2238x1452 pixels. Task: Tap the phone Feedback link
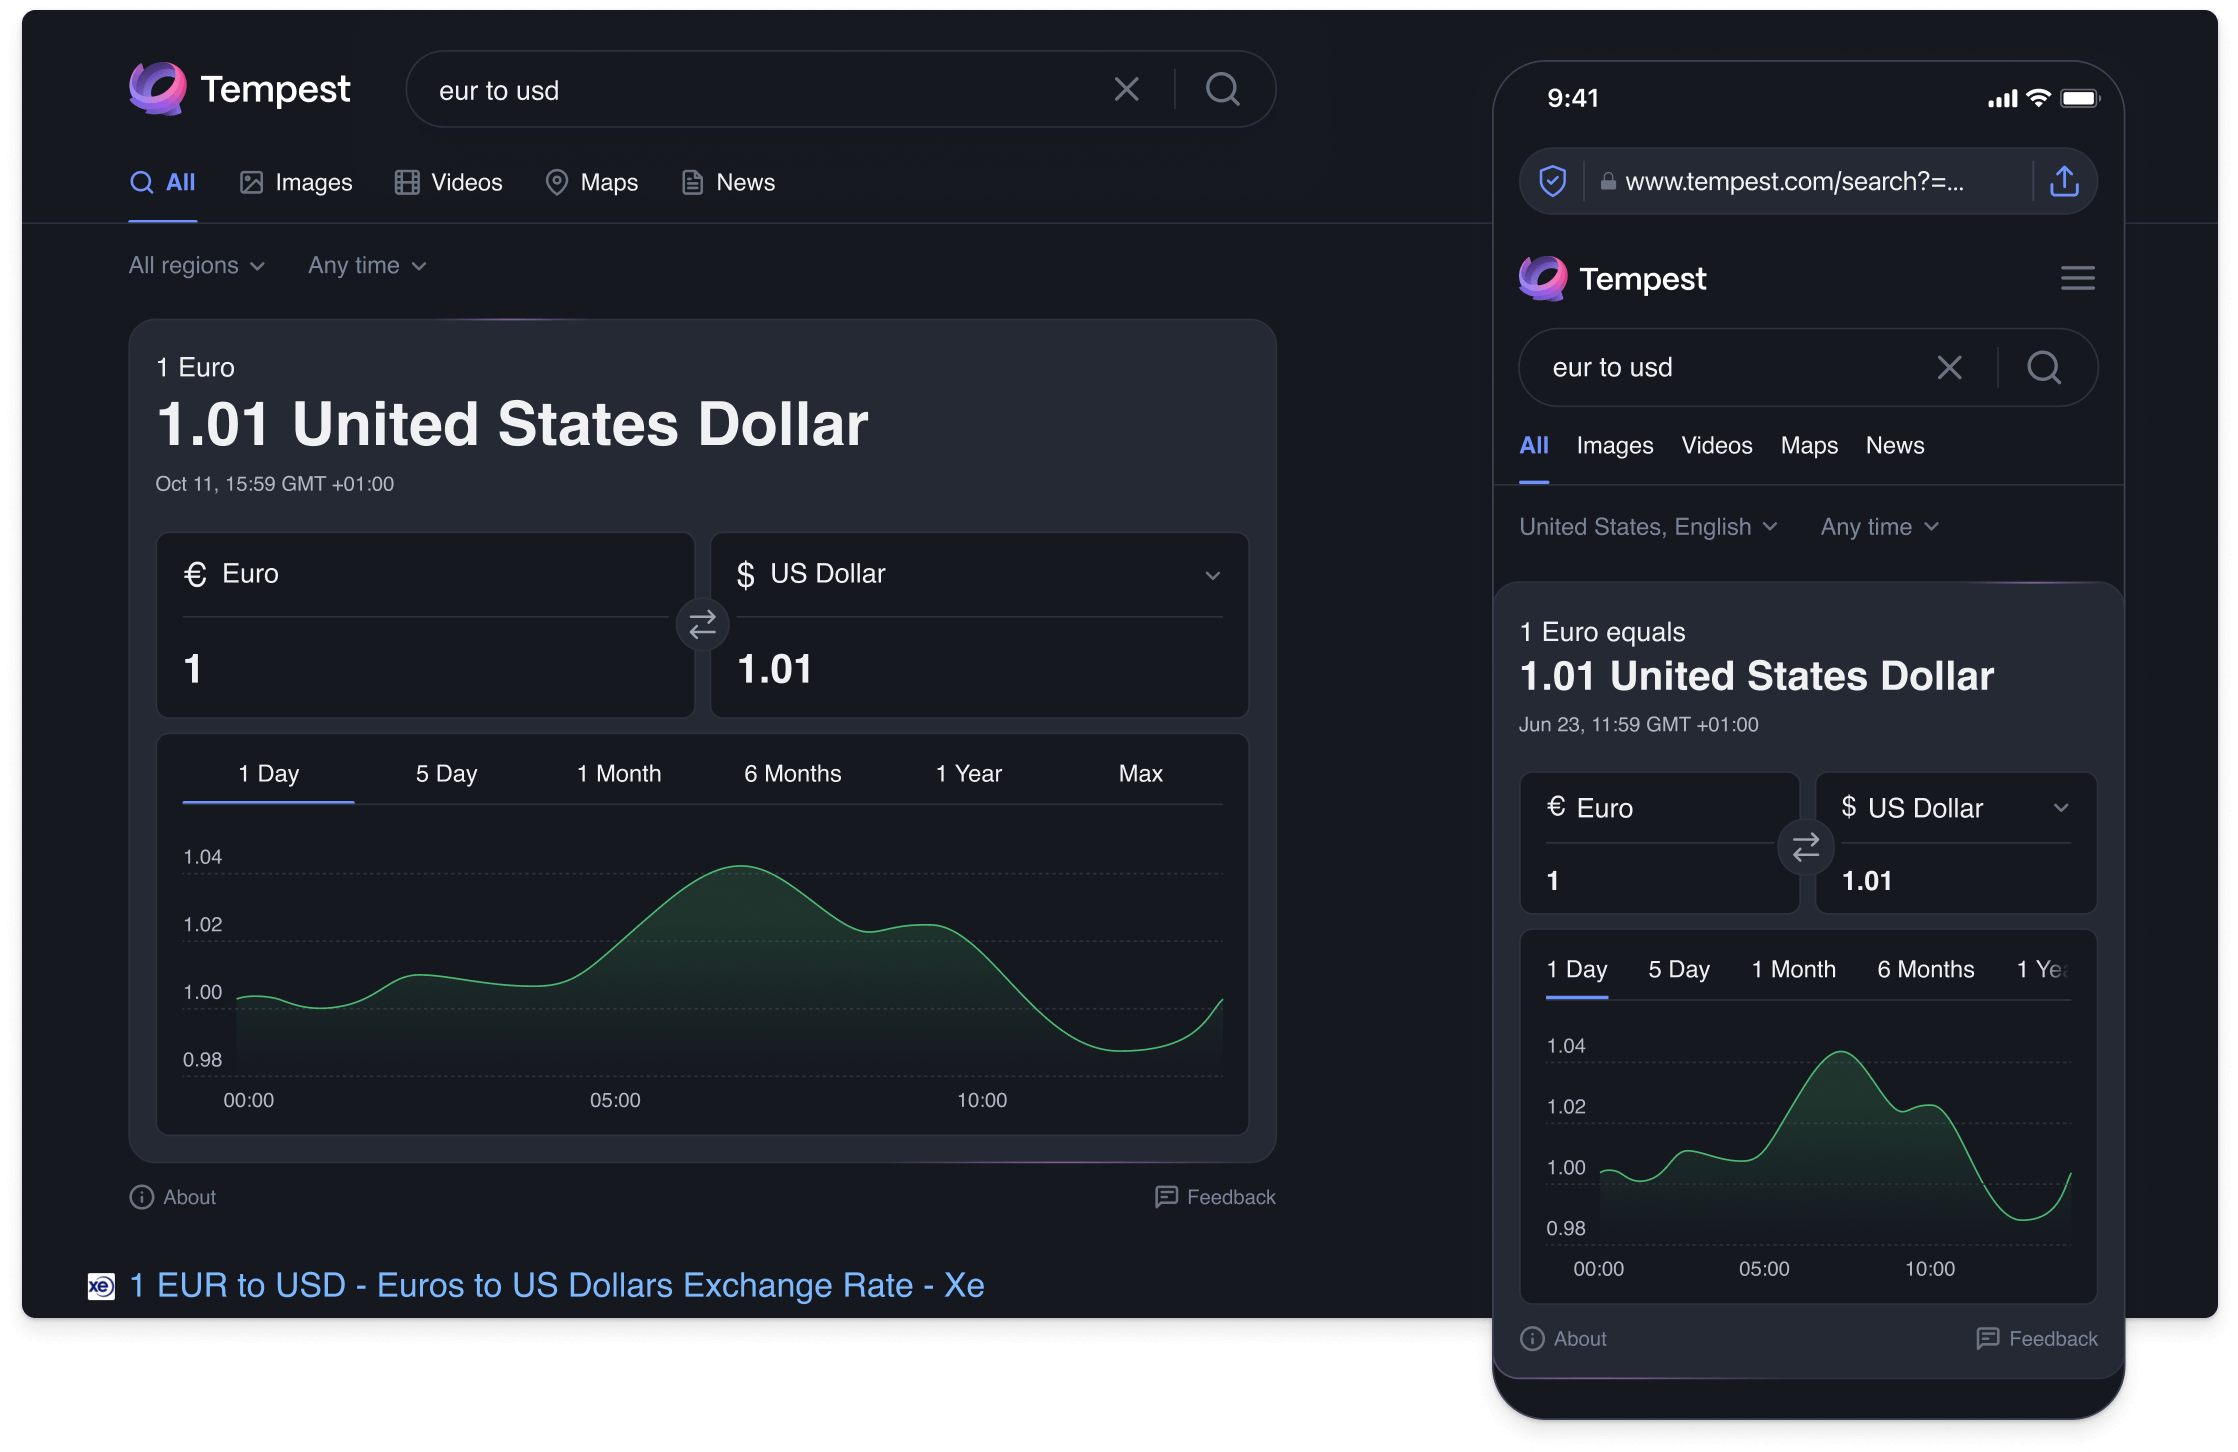coord(2037,1339)
